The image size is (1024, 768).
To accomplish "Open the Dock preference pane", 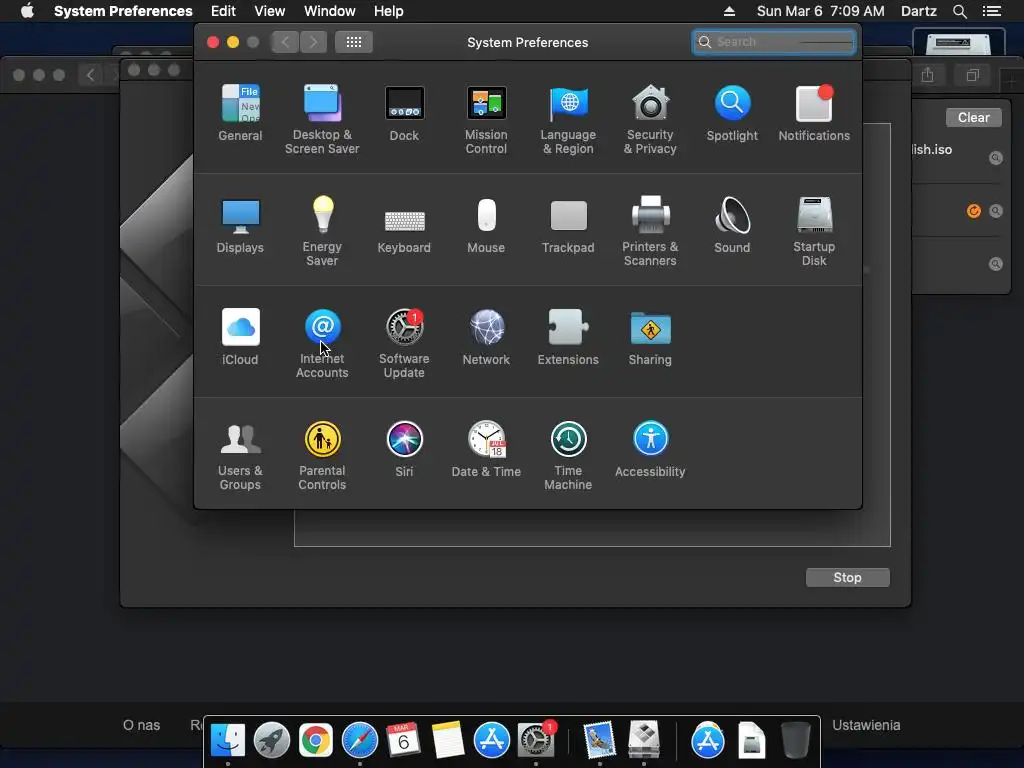I will click(404, 112).
